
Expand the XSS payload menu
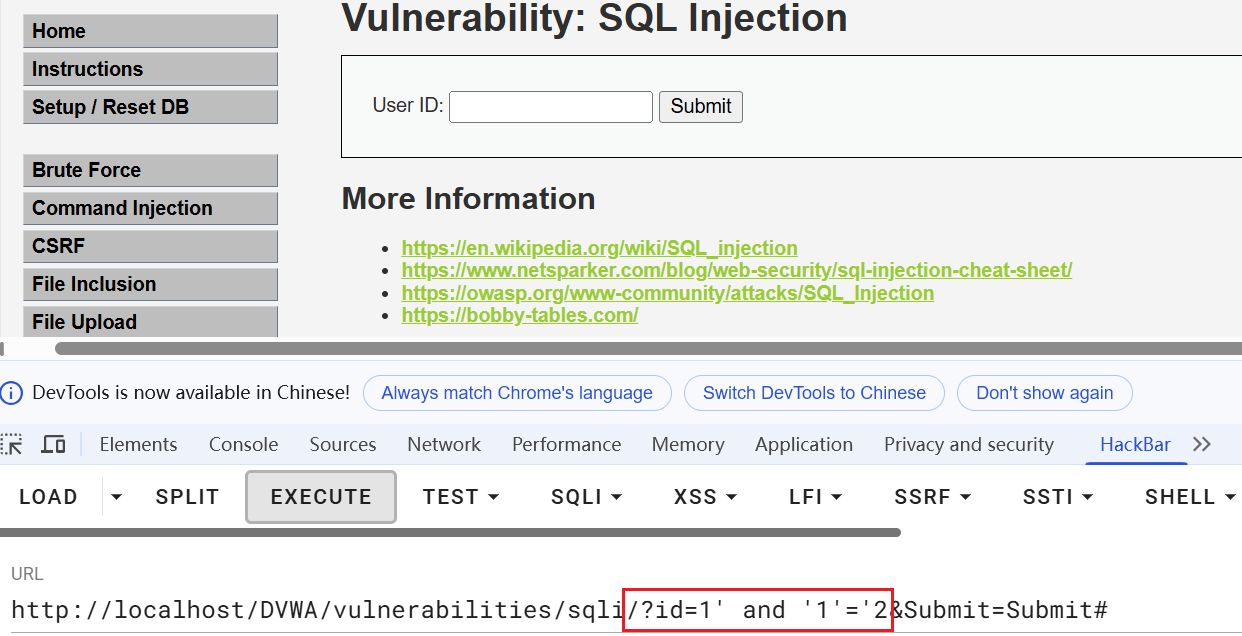[705, 497]
